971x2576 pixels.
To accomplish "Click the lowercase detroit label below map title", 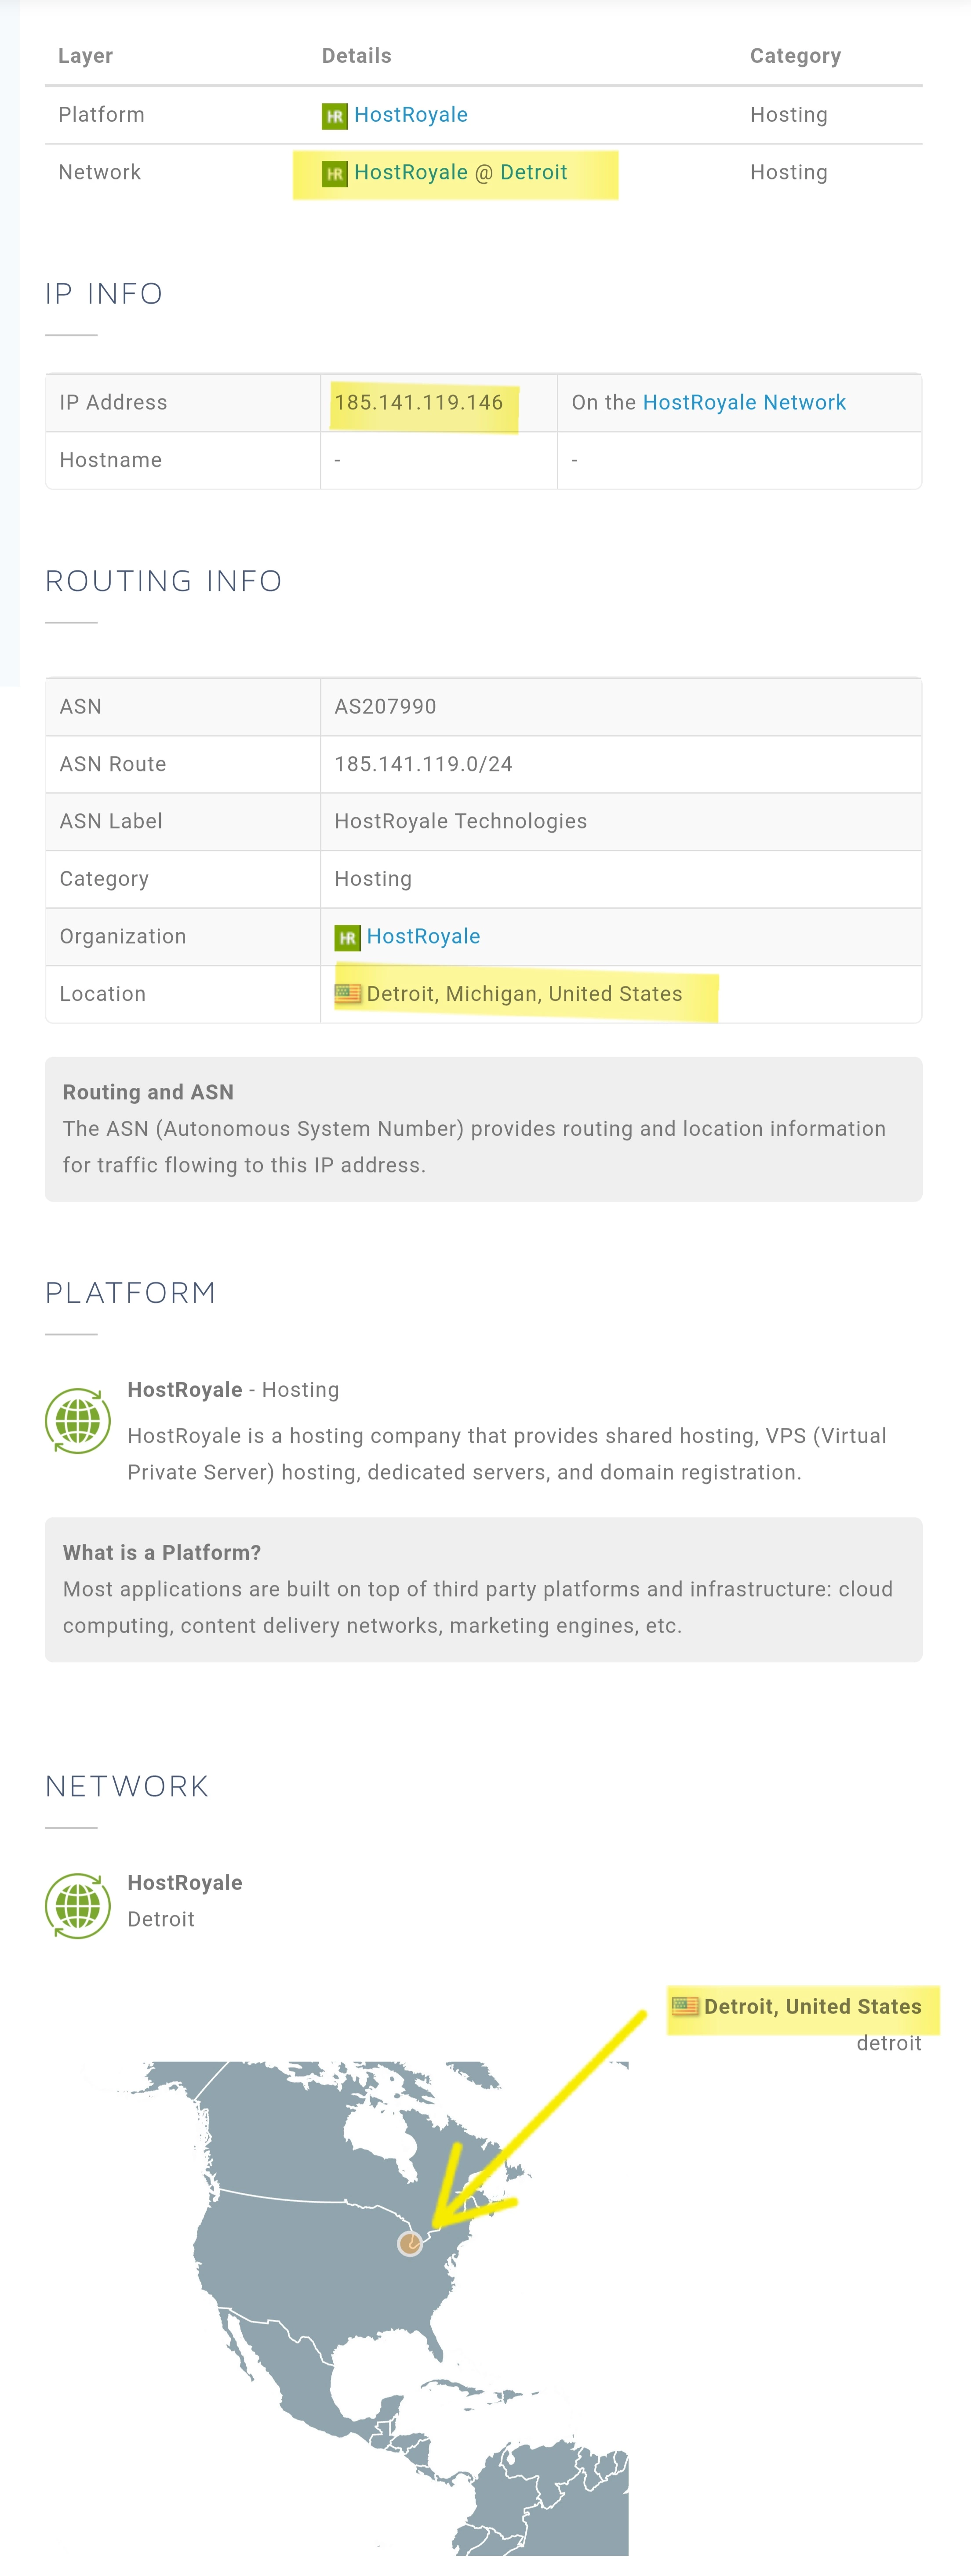I will tap(889, 2043).
